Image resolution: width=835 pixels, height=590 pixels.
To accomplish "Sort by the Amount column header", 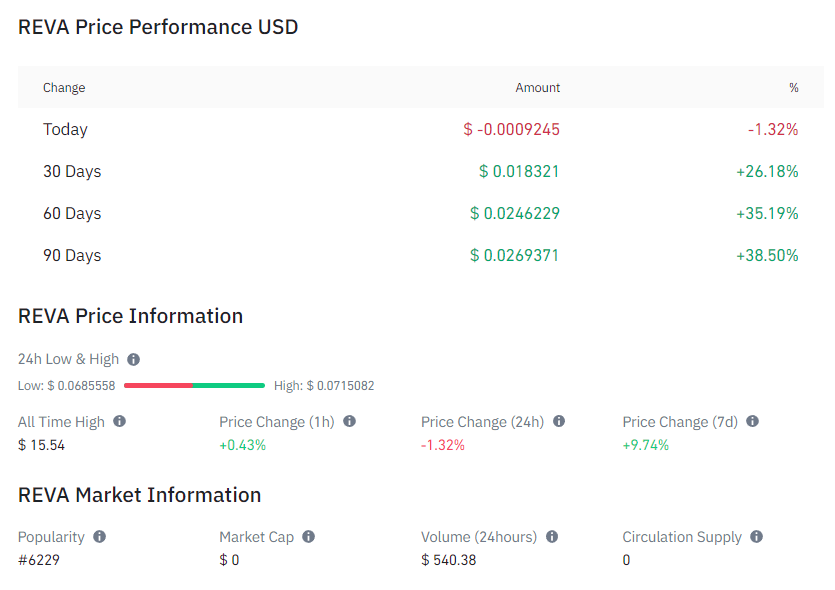I will pyautogui.click(x=538, y=88).
